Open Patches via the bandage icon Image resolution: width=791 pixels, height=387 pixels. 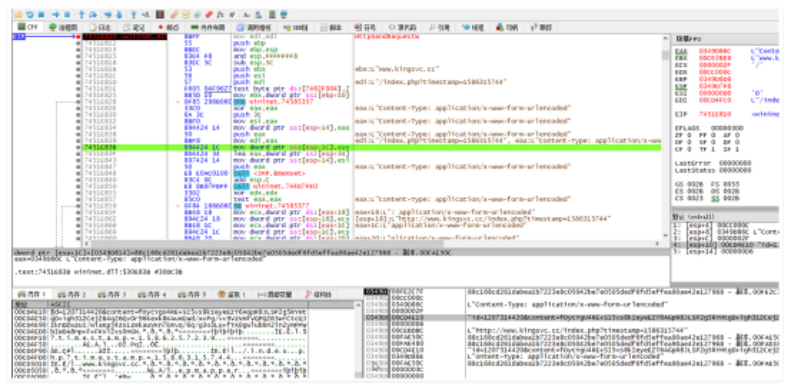174,15
